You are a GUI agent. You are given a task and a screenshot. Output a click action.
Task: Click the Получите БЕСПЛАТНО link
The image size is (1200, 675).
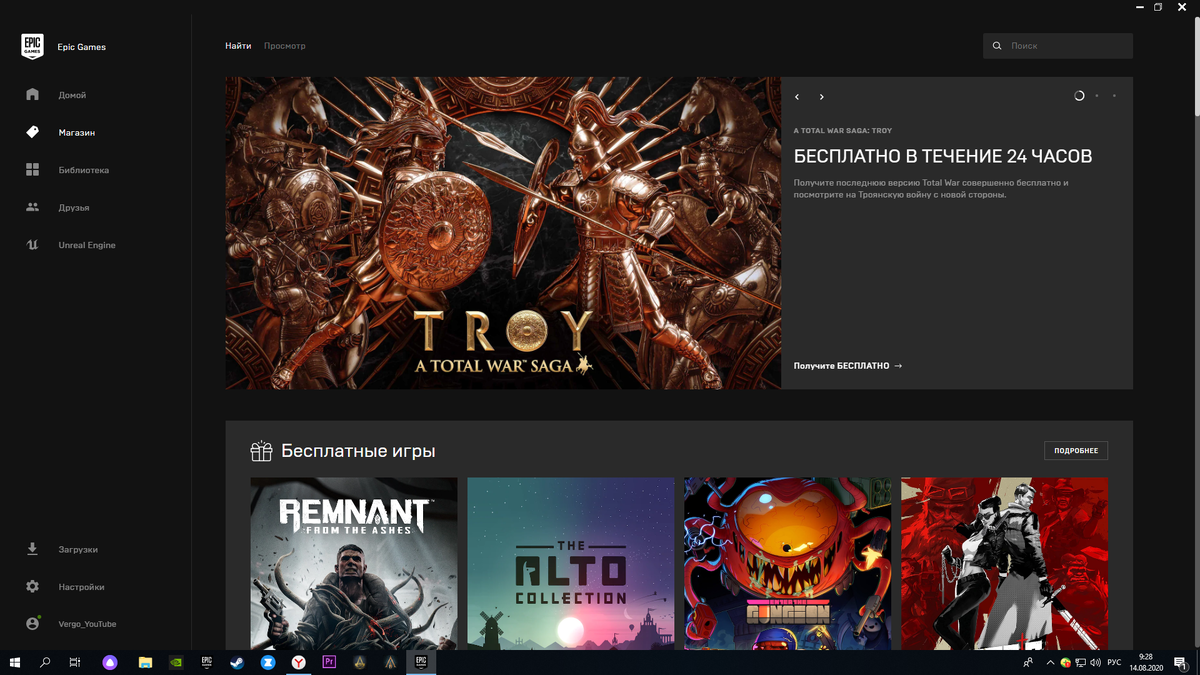coord(848,366)
